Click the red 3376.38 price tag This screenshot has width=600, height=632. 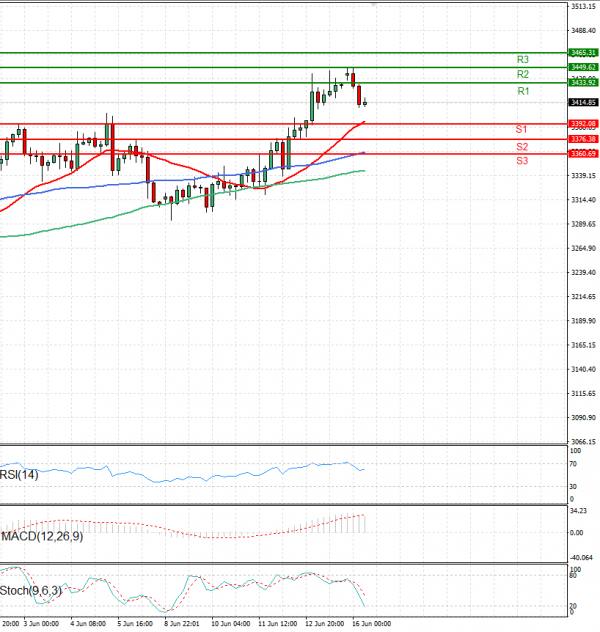coord(583,139)
